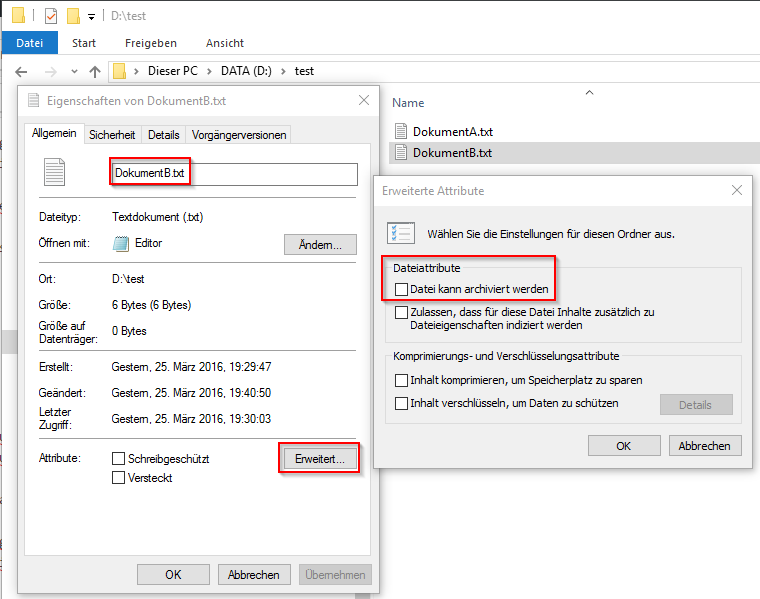
Task: Click the created date ending 19:29:47
Action: pos(191,367)
